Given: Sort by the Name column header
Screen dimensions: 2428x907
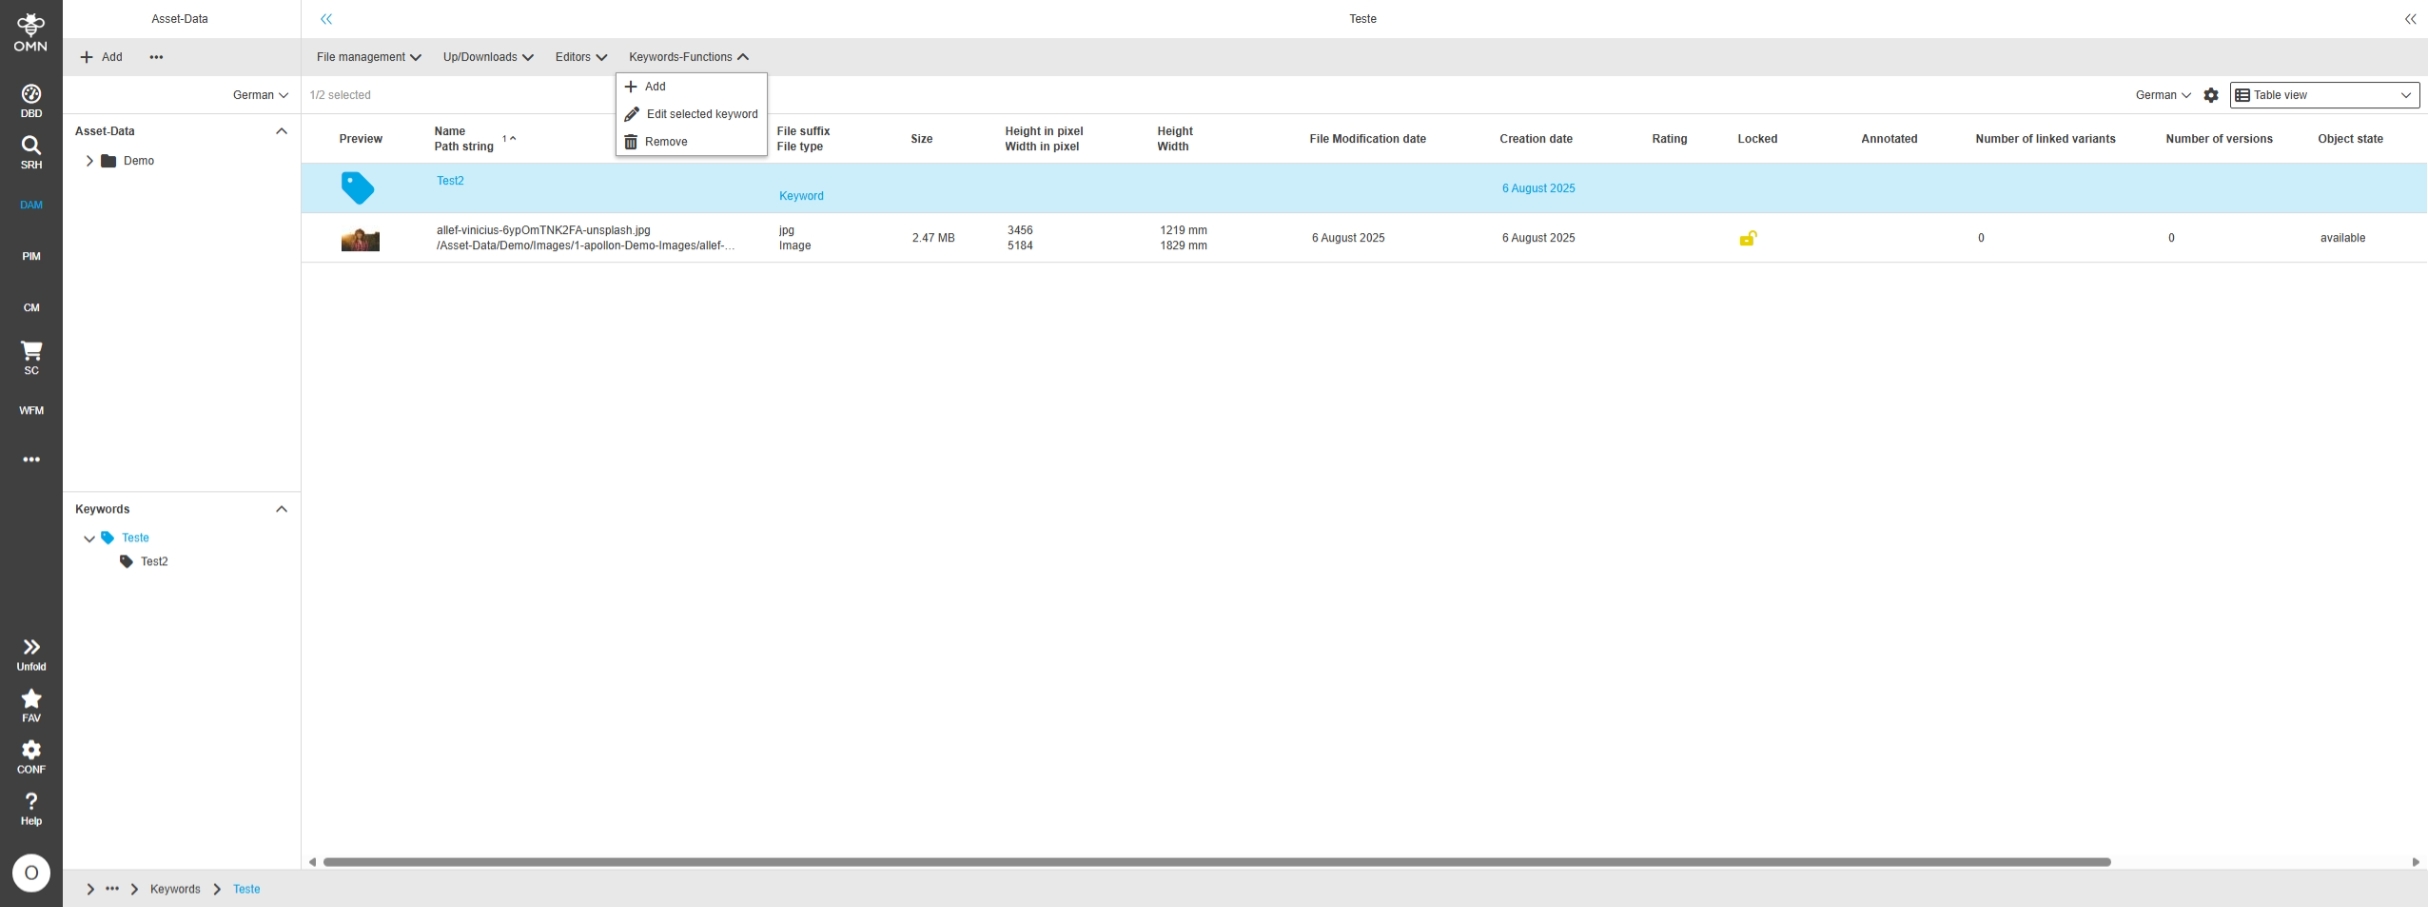Looking at the screenshot, I should (450, 131).
